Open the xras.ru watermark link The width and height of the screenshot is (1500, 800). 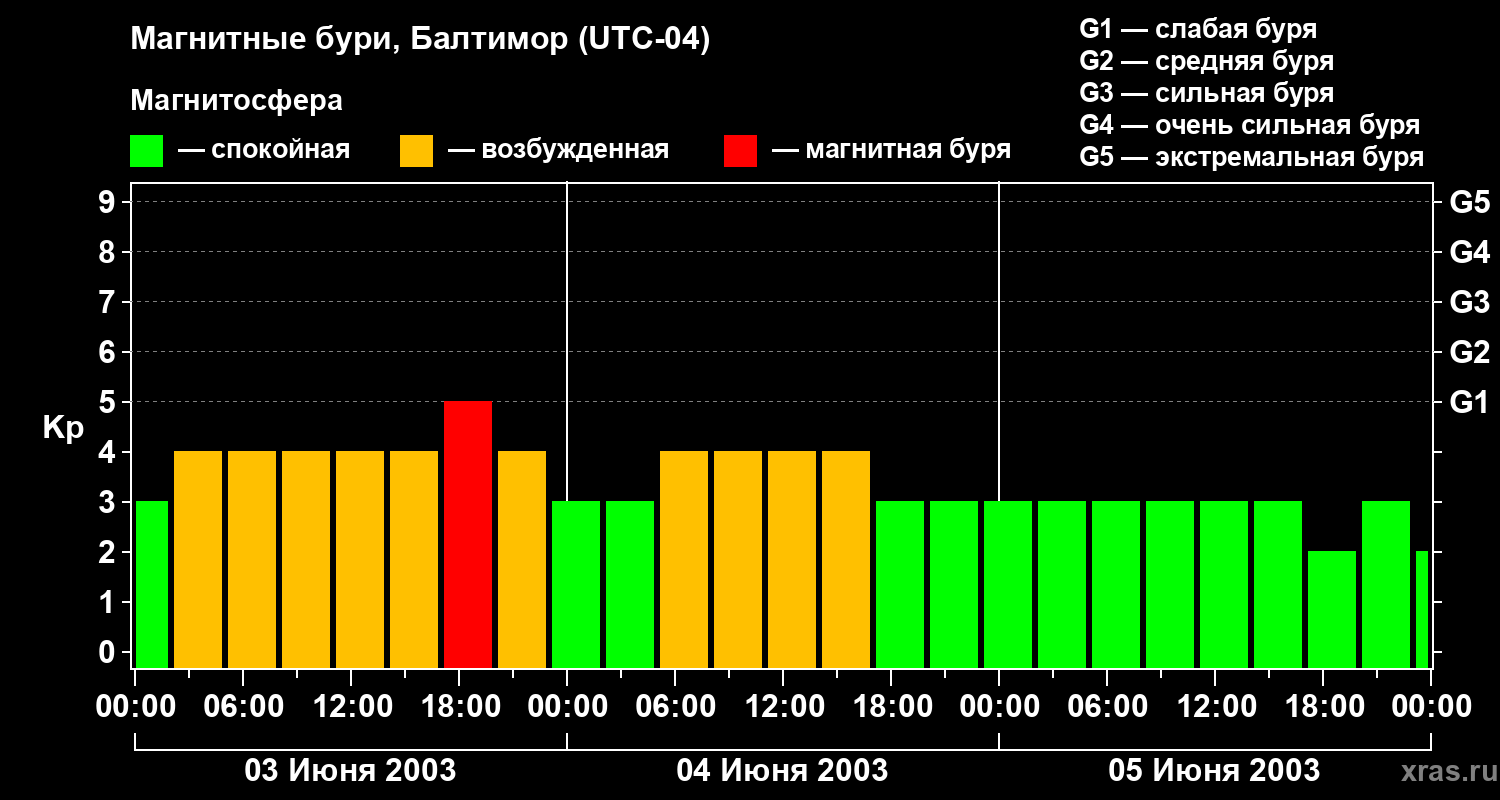click(1444, 771)
